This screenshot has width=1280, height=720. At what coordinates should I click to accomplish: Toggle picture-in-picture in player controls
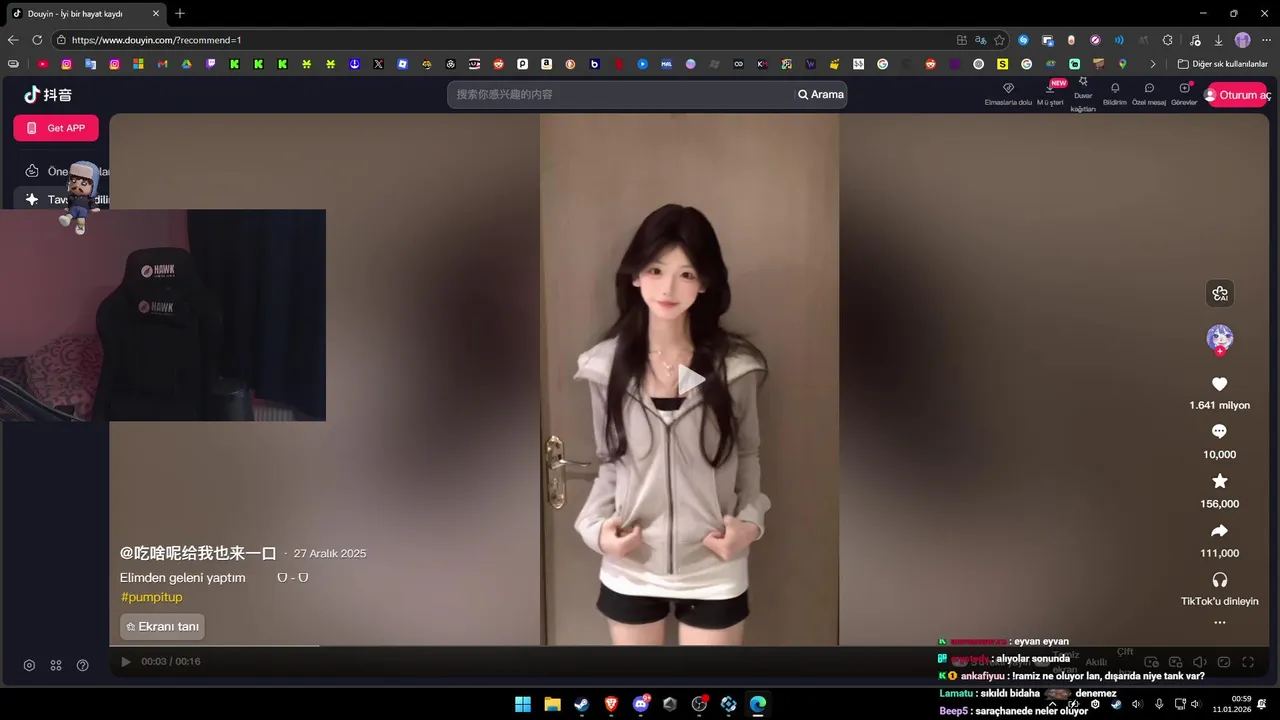click(1175, 662)
